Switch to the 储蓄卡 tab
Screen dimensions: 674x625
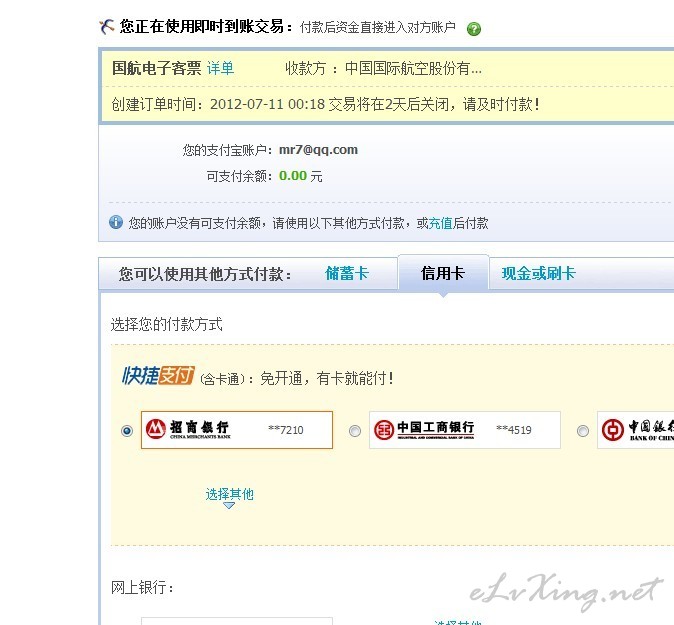pos(347,273)
